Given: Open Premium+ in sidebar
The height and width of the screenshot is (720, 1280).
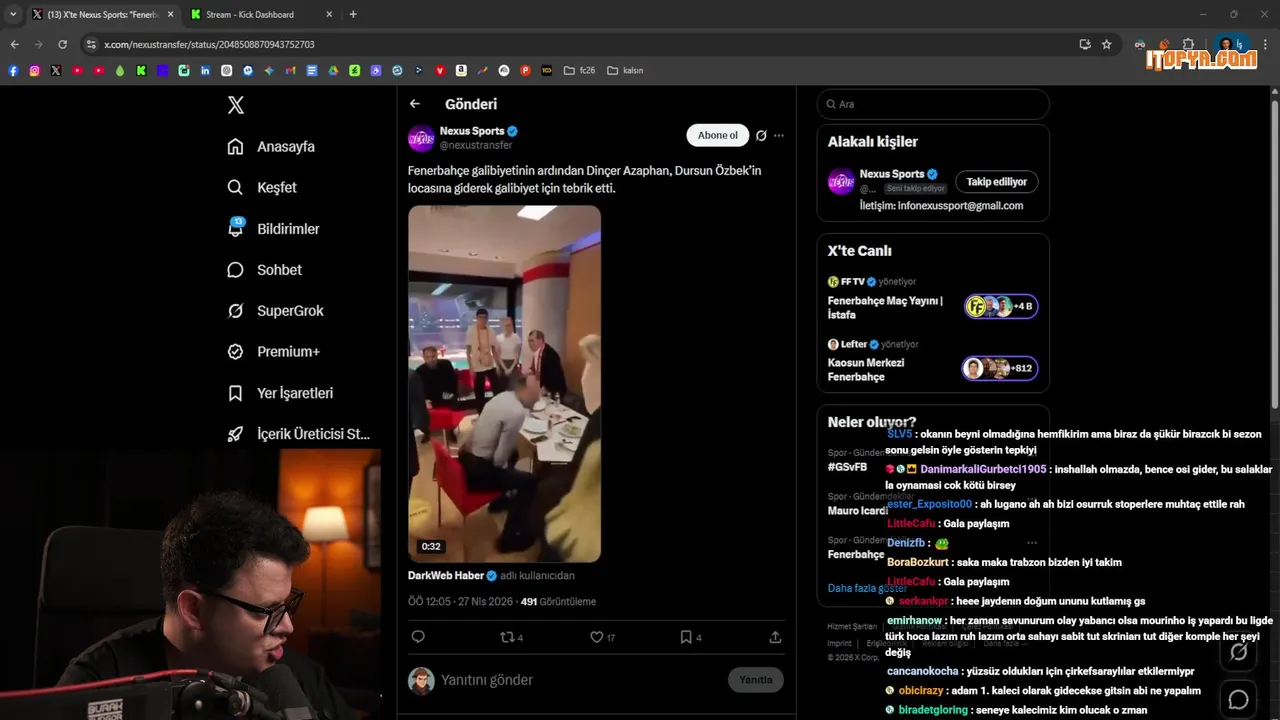Looking at the screenshot, I should (273, 352).
